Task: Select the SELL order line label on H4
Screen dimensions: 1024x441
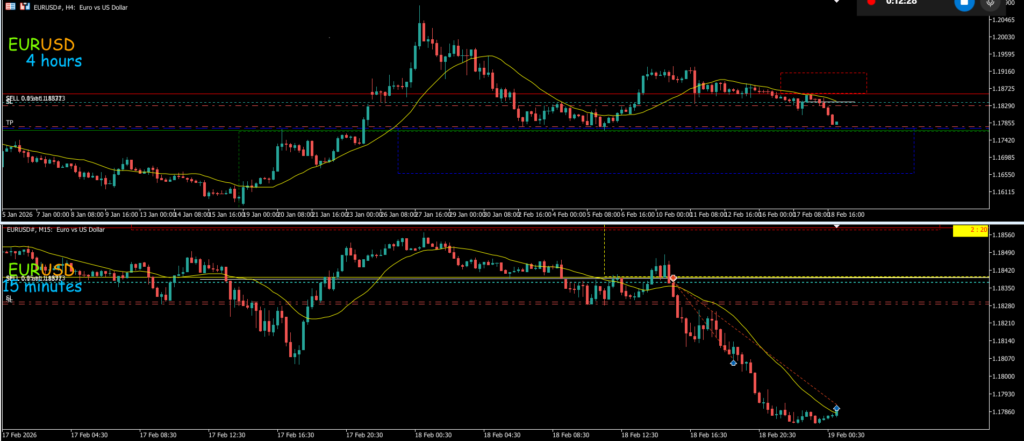Action: coord(36,98)
